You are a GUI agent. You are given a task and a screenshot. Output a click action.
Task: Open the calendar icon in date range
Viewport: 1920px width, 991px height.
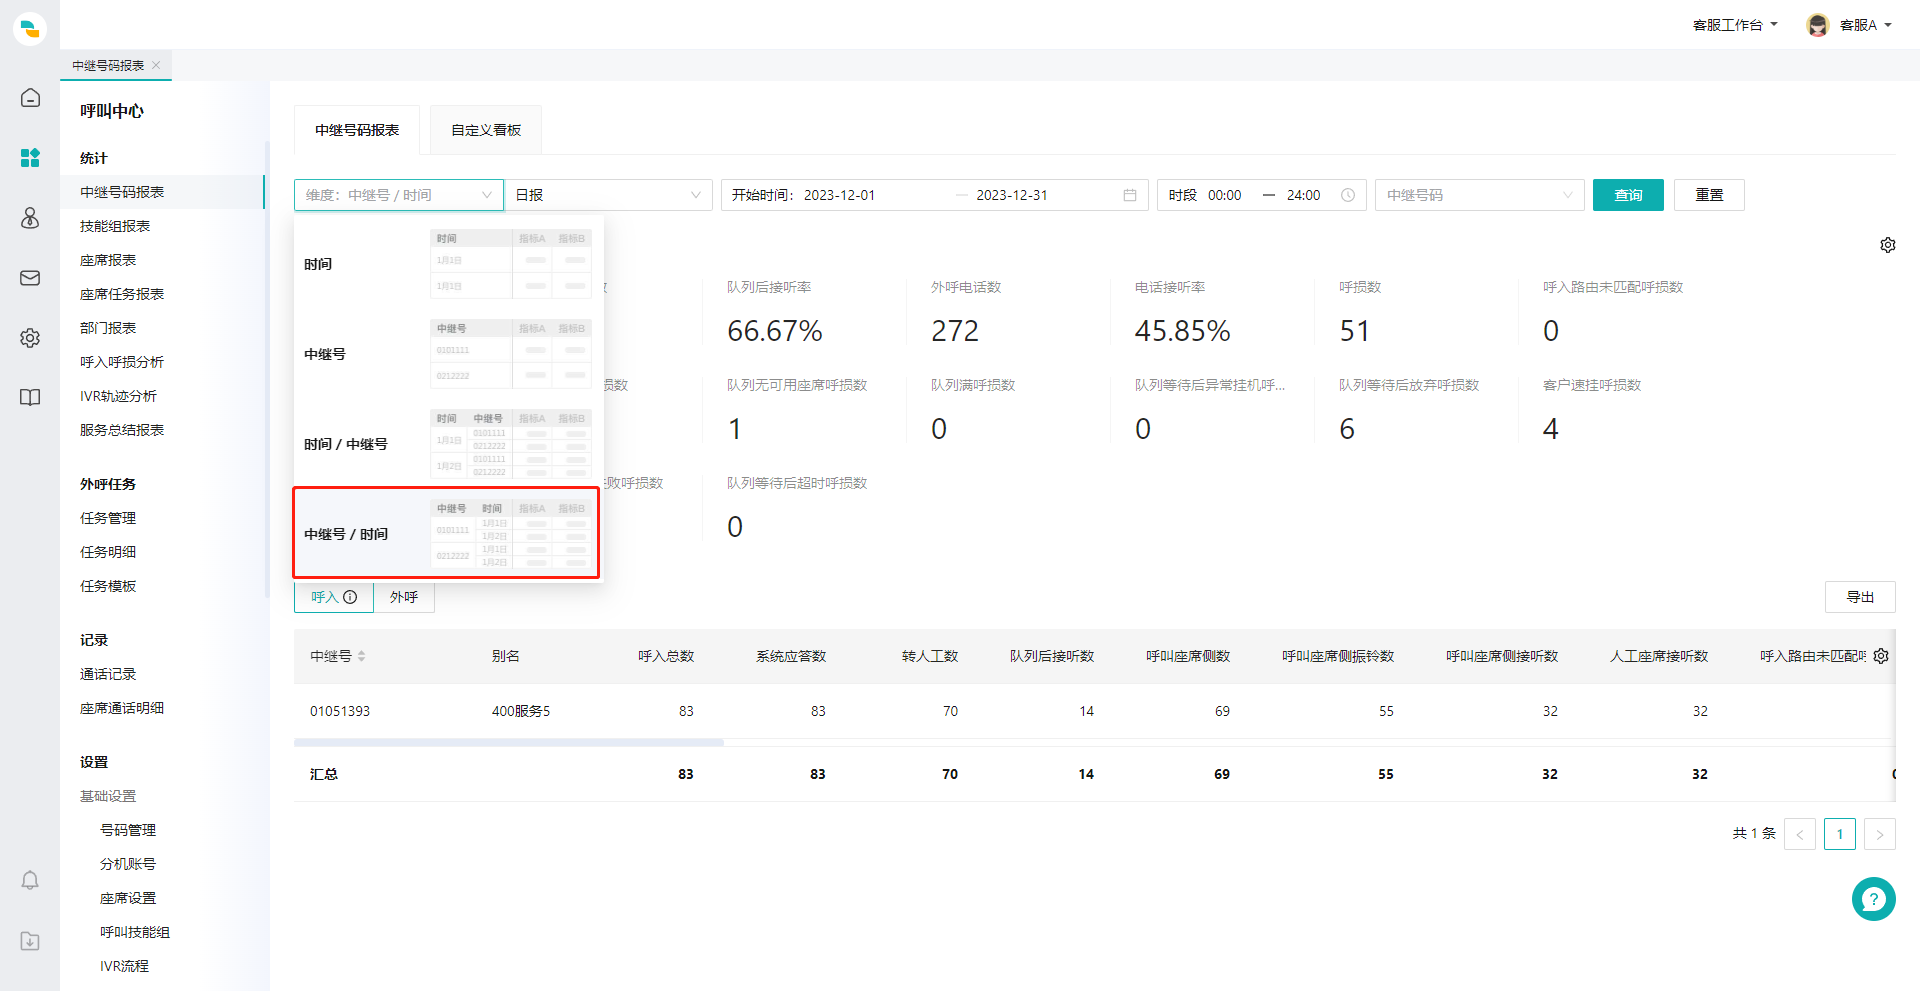1130,195
